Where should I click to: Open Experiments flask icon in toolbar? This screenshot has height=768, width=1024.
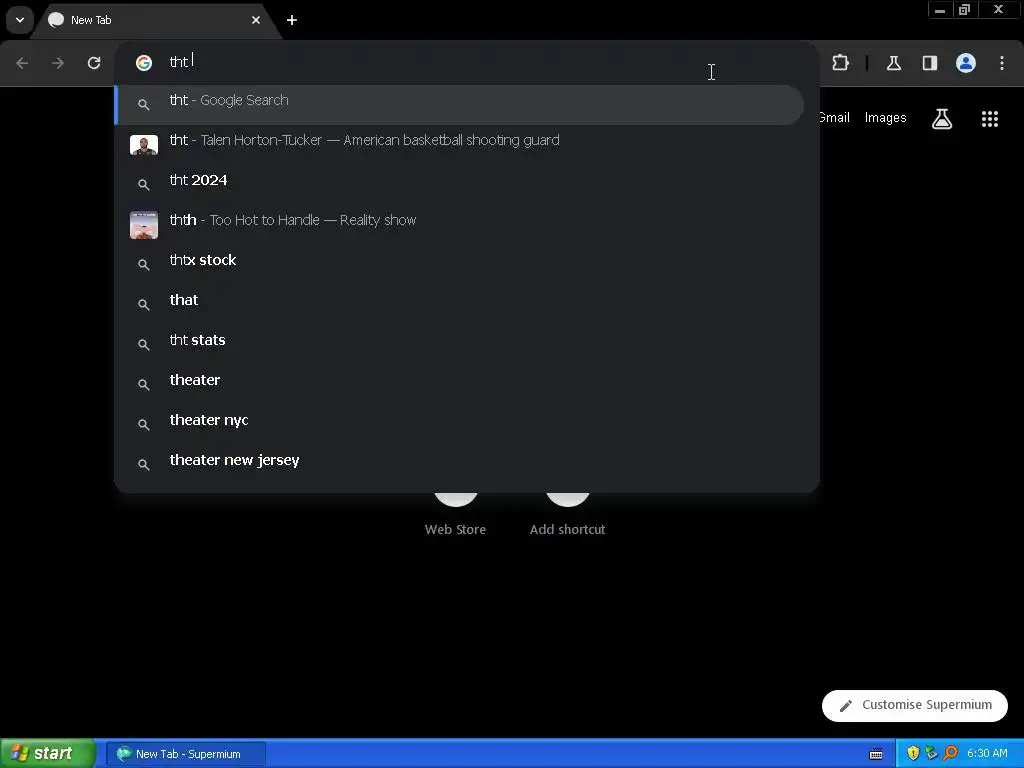[894, 63]
